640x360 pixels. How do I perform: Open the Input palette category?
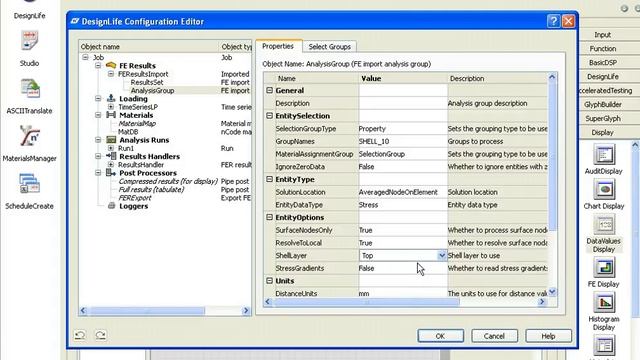click(x=602, y=35)
